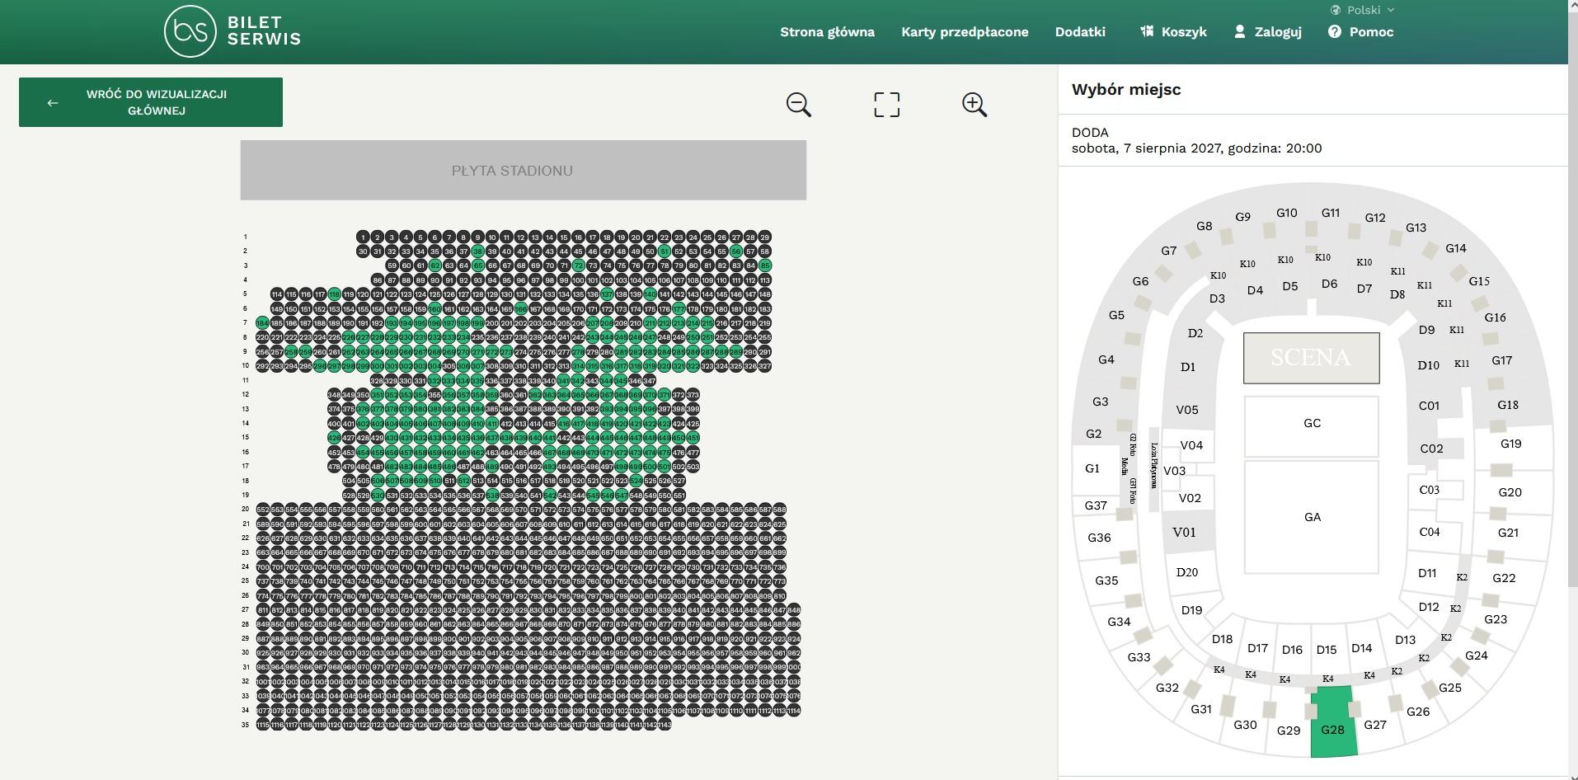1578x780 pixels.
Task: Pick sector G37 on the stadium map
Action: (1096, 505)
